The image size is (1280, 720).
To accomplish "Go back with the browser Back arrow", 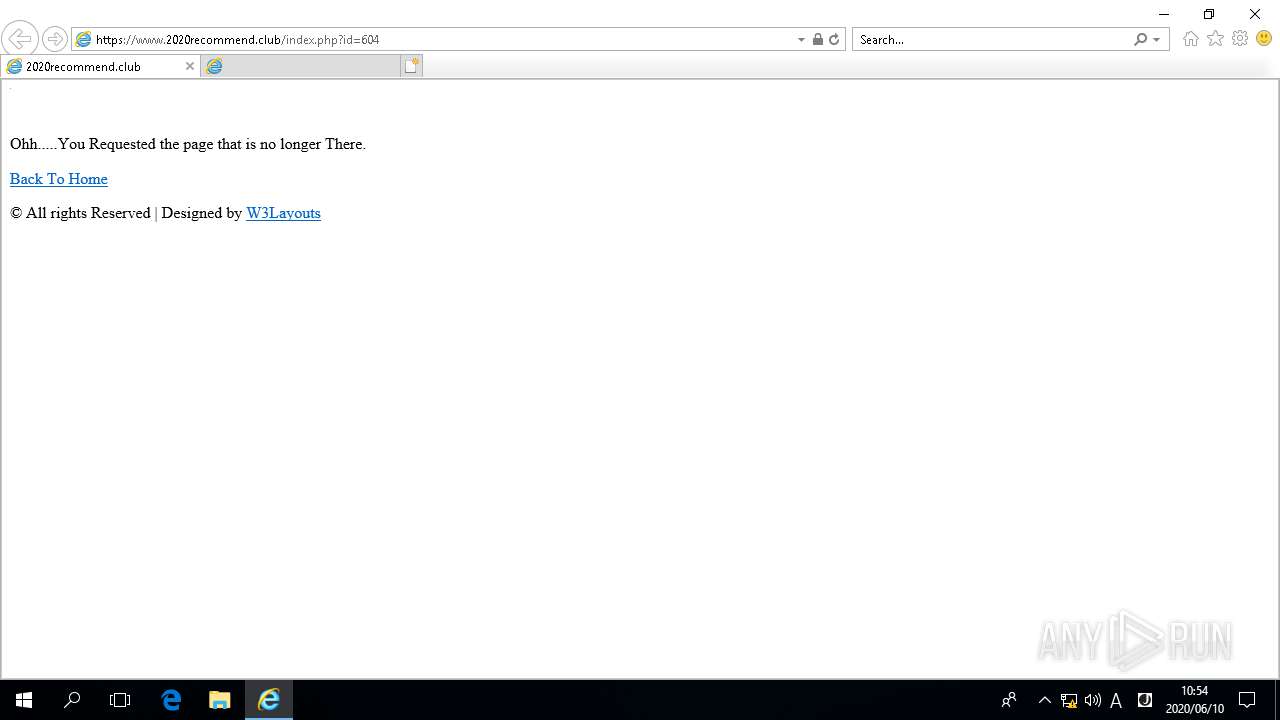I will (x=19, y=40).
